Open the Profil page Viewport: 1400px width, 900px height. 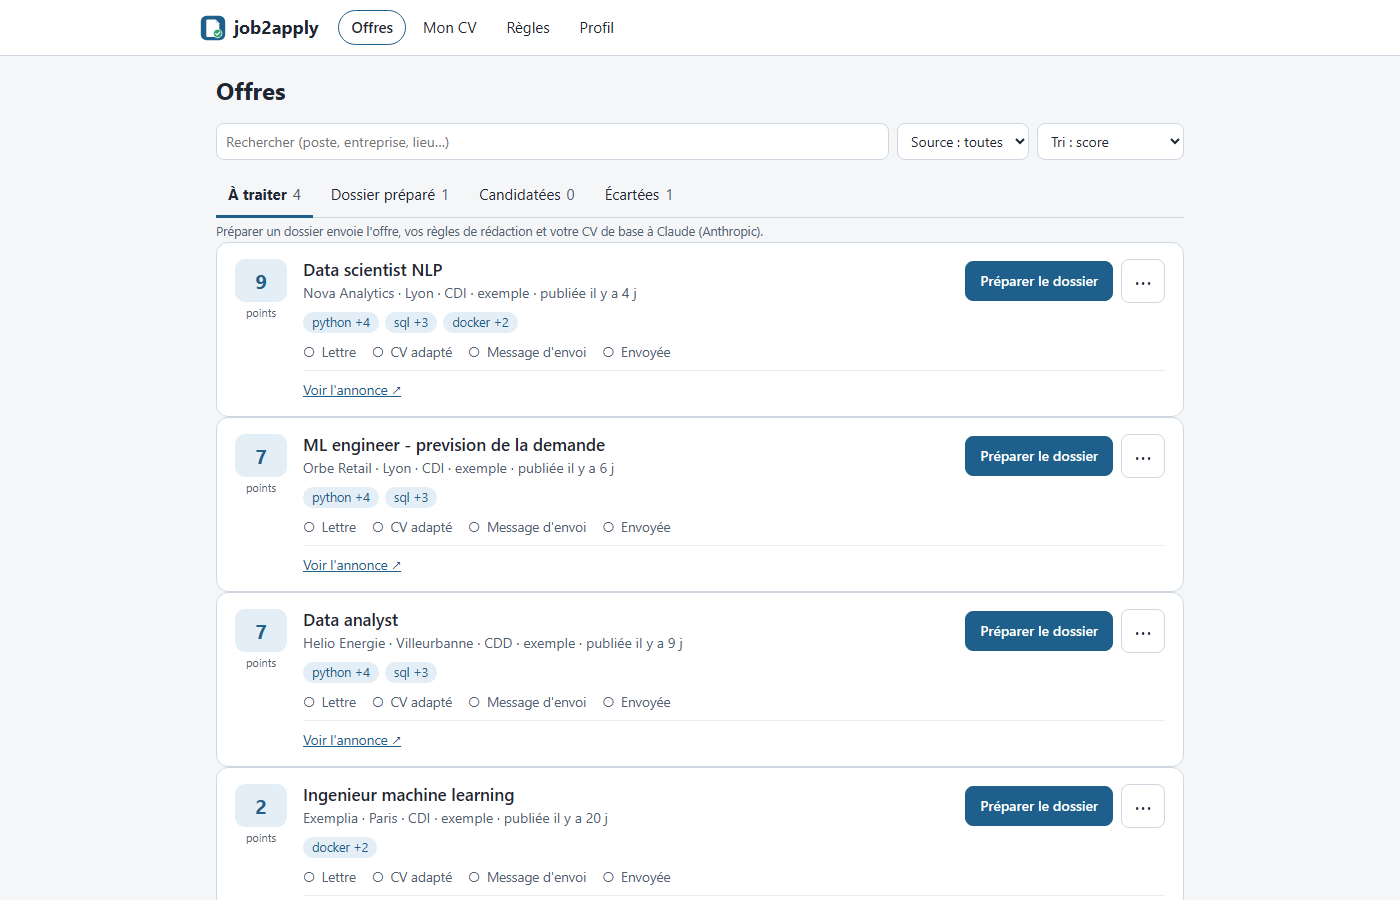(x=597, y=28)
